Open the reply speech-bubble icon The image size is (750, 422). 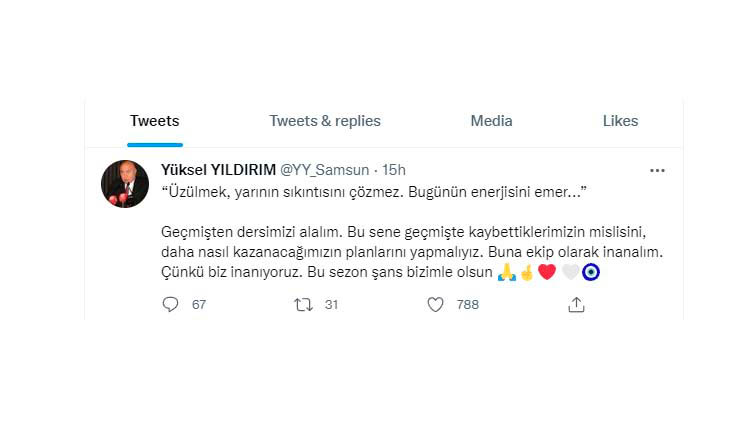(x=170, y=304)
